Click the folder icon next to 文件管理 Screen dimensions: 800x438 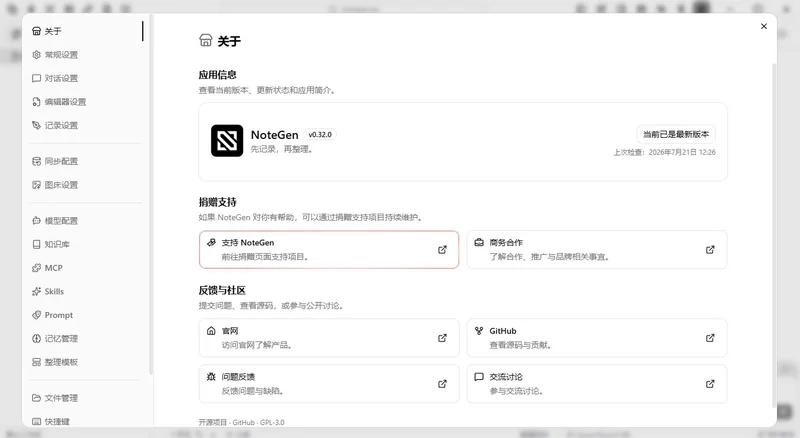(36, 398)
